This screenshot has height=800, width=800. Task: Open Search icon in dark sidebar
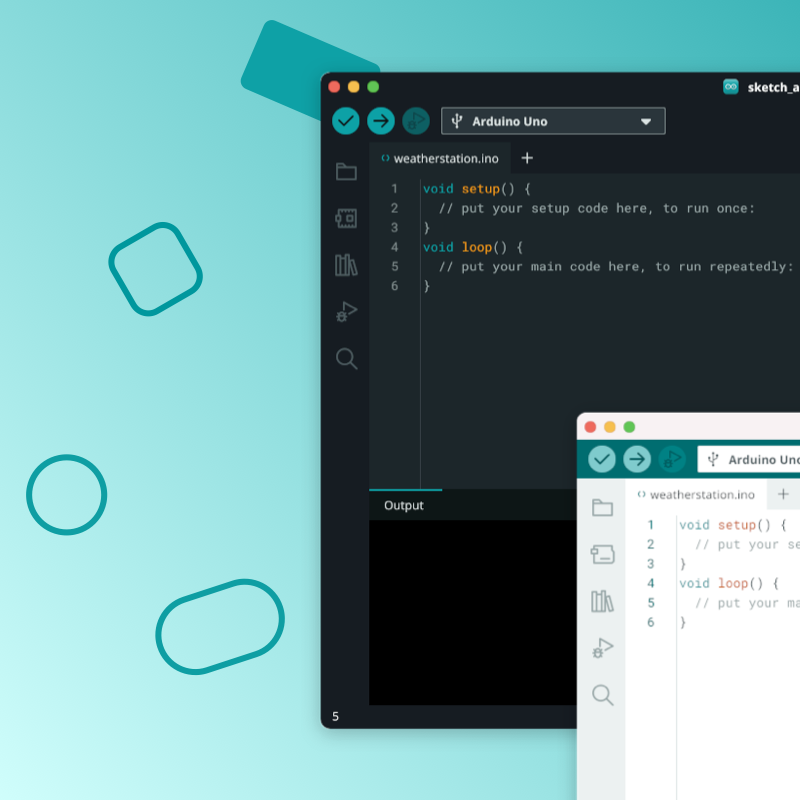[346, 359]
